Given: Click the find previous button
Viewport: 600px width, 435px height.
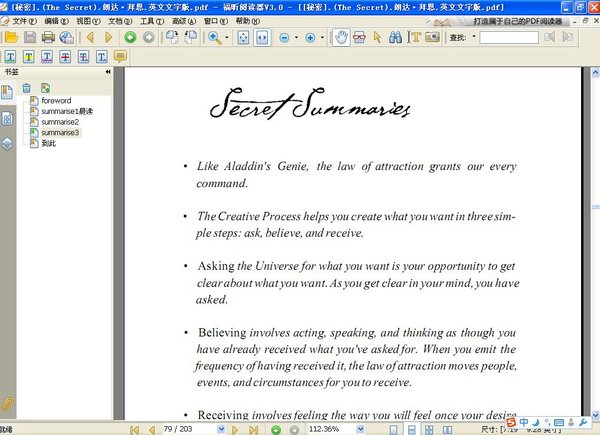Looking at the screenshot, I should tap(549, 37).
